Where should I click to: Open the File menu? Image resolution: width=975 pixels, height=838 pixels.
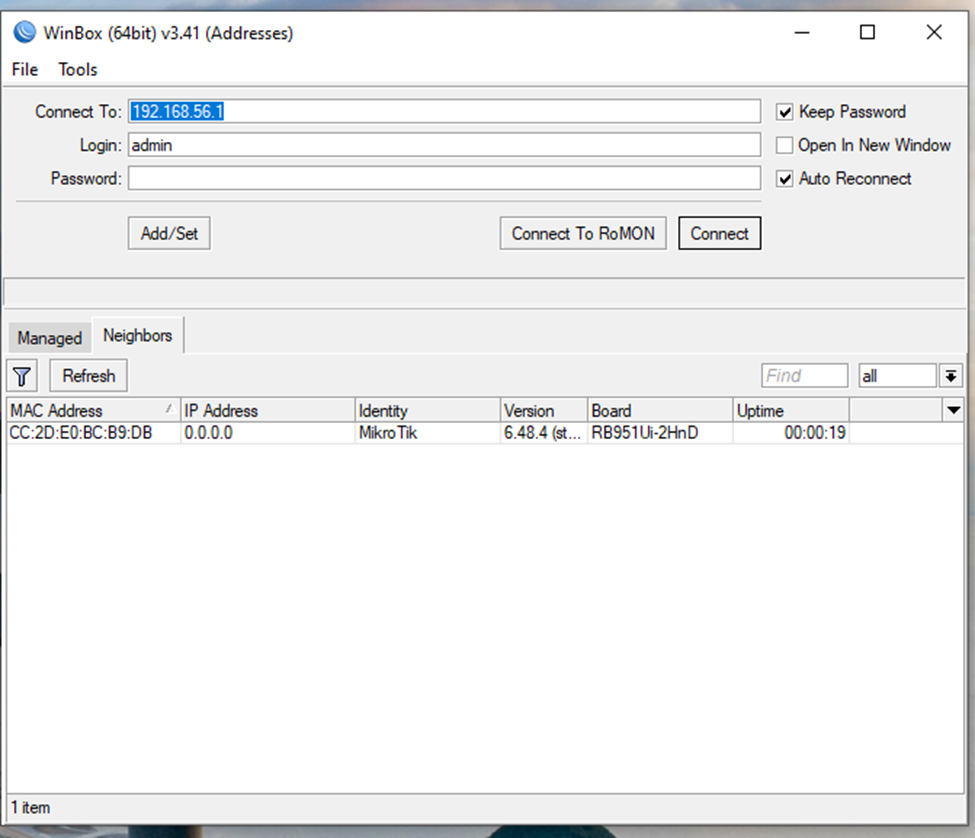23,69
